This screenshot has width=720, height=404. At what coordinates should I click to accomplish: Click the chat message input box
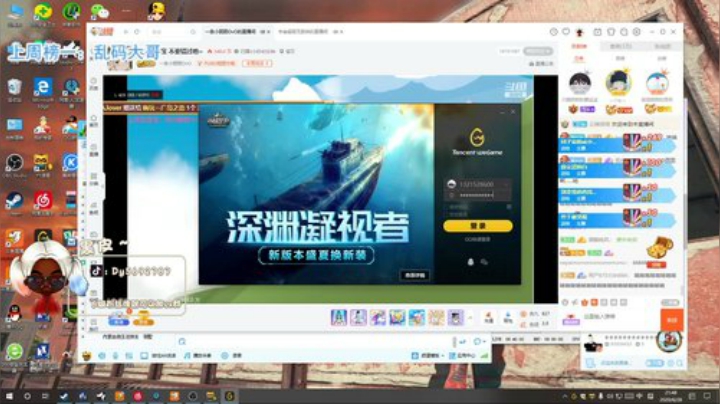[x=620, y=318]
